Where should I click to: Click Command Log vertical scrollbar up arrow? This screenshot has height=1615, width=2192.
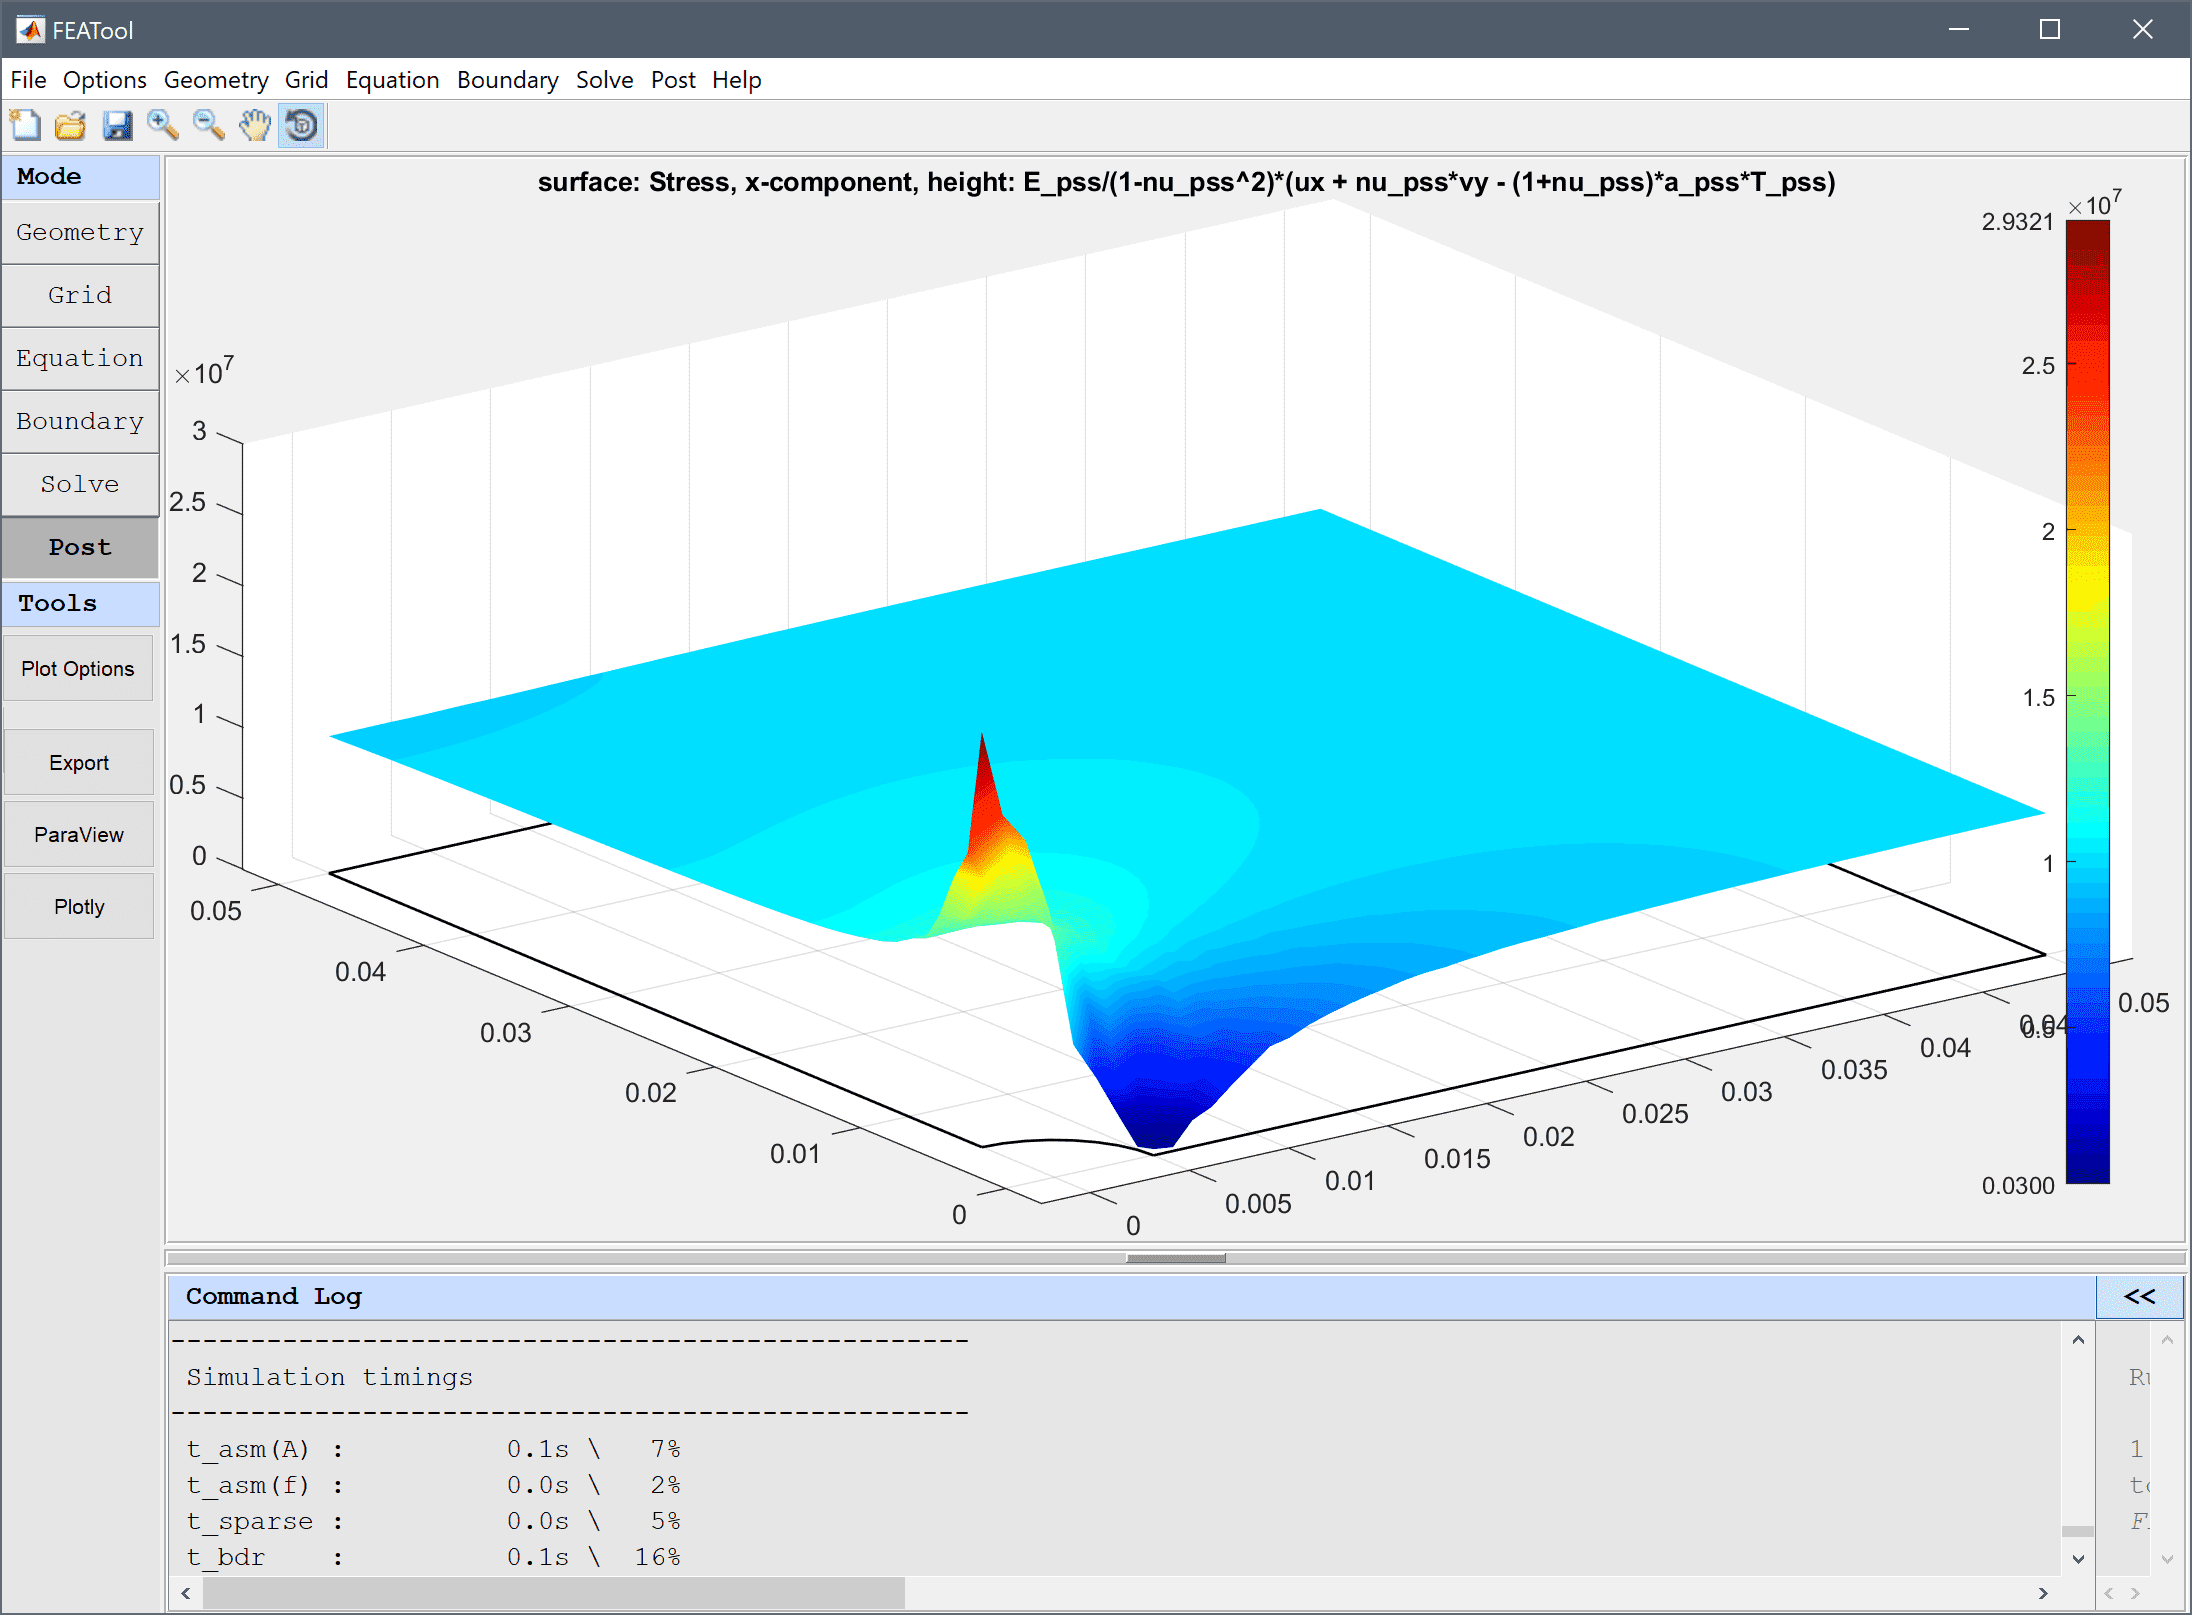[x=2078, y=1340]
